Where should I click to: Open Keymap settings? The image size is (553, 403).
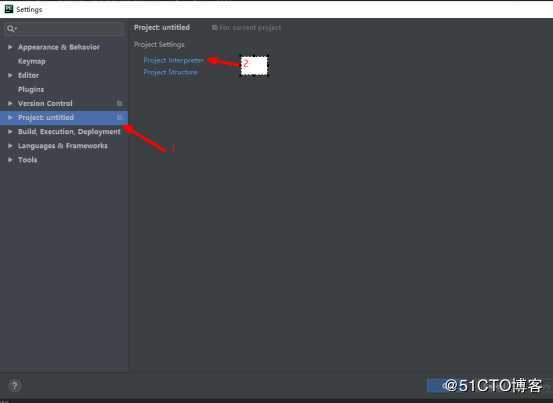(32, 61)
